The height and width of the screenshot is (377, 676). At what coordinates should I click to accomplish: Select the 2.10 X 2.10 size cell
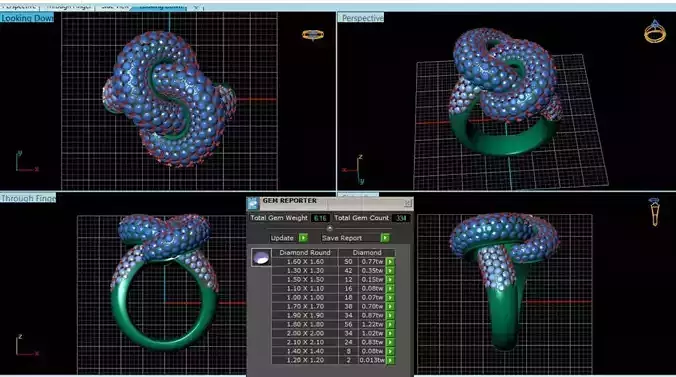click(305, 342)
